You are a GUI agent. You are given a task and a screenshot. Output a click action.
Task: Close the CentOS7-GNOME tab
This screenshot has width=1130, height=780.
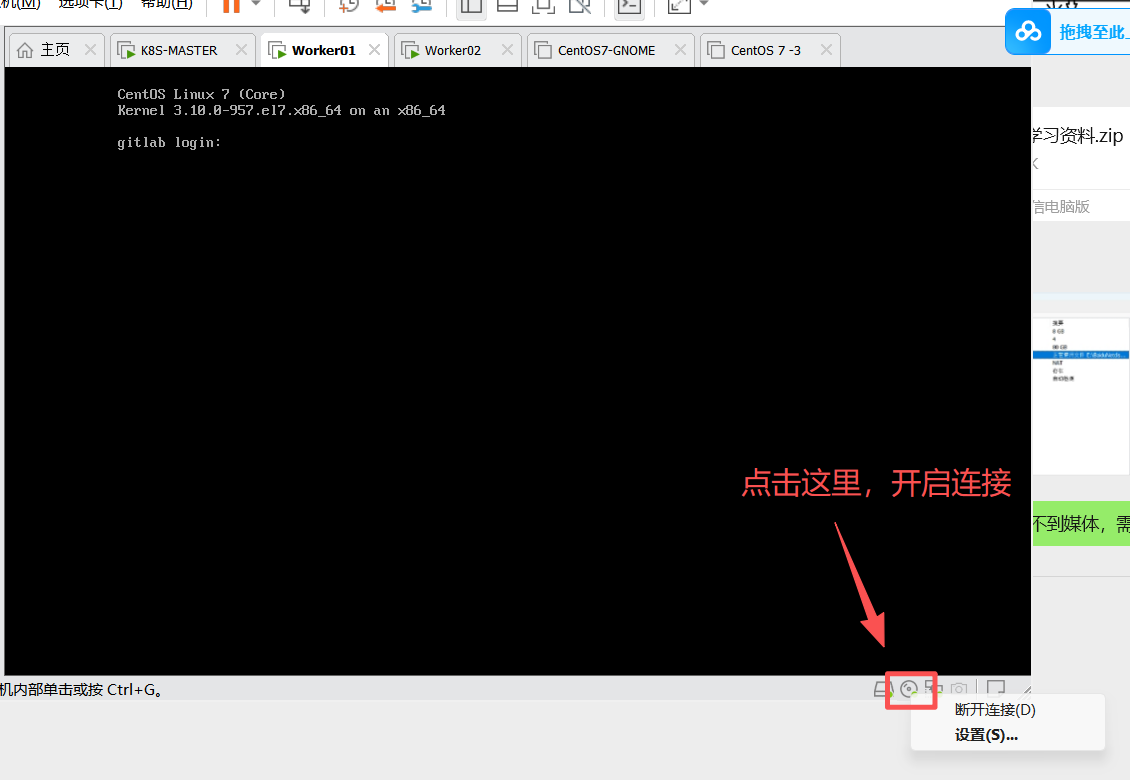[680, 50]
